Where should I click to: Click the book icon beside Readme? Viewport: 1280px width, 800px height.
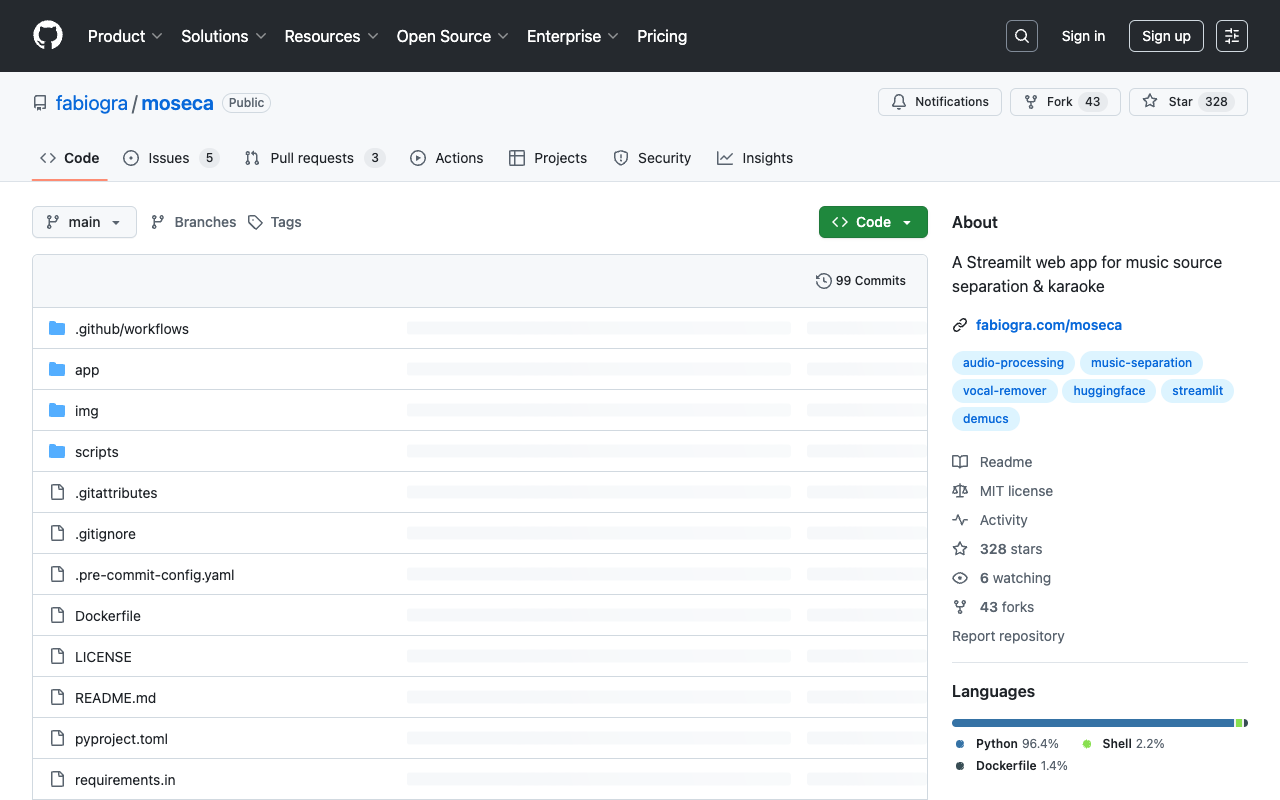coord(960,462)
